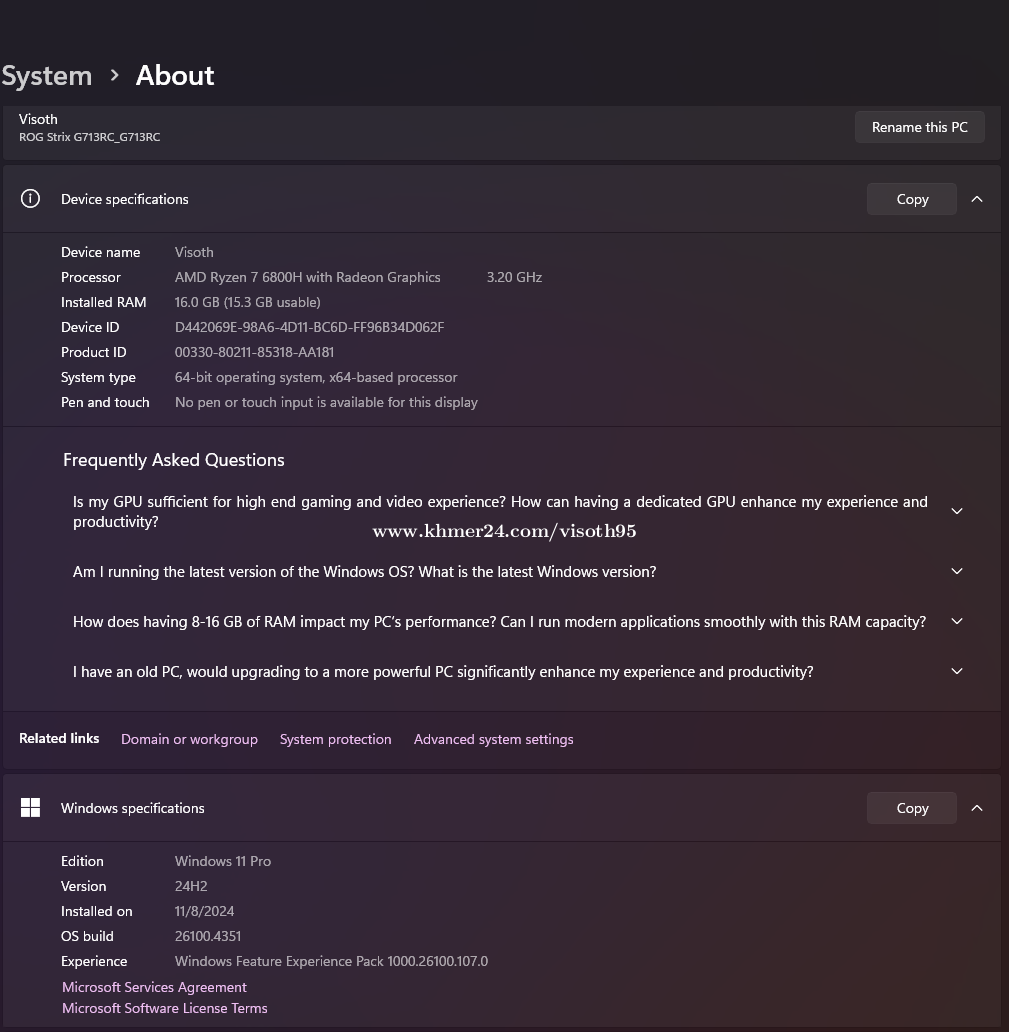
Task: Open System protection link
Action: (x=336, y=739)
